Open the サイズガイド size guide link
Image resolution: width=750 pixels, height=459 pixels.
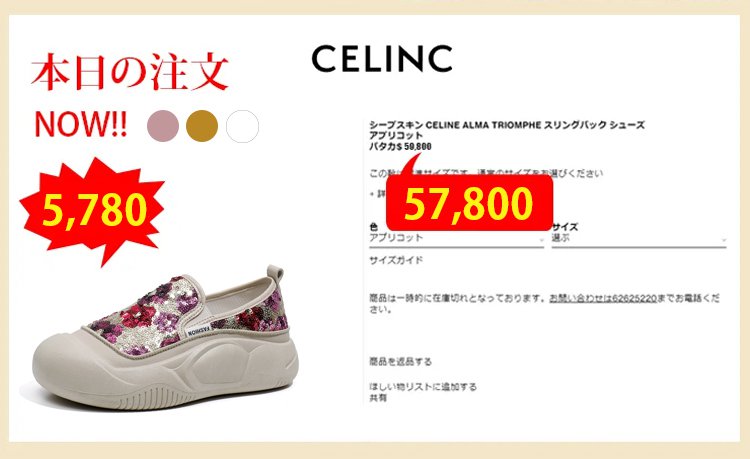[396, 261]
